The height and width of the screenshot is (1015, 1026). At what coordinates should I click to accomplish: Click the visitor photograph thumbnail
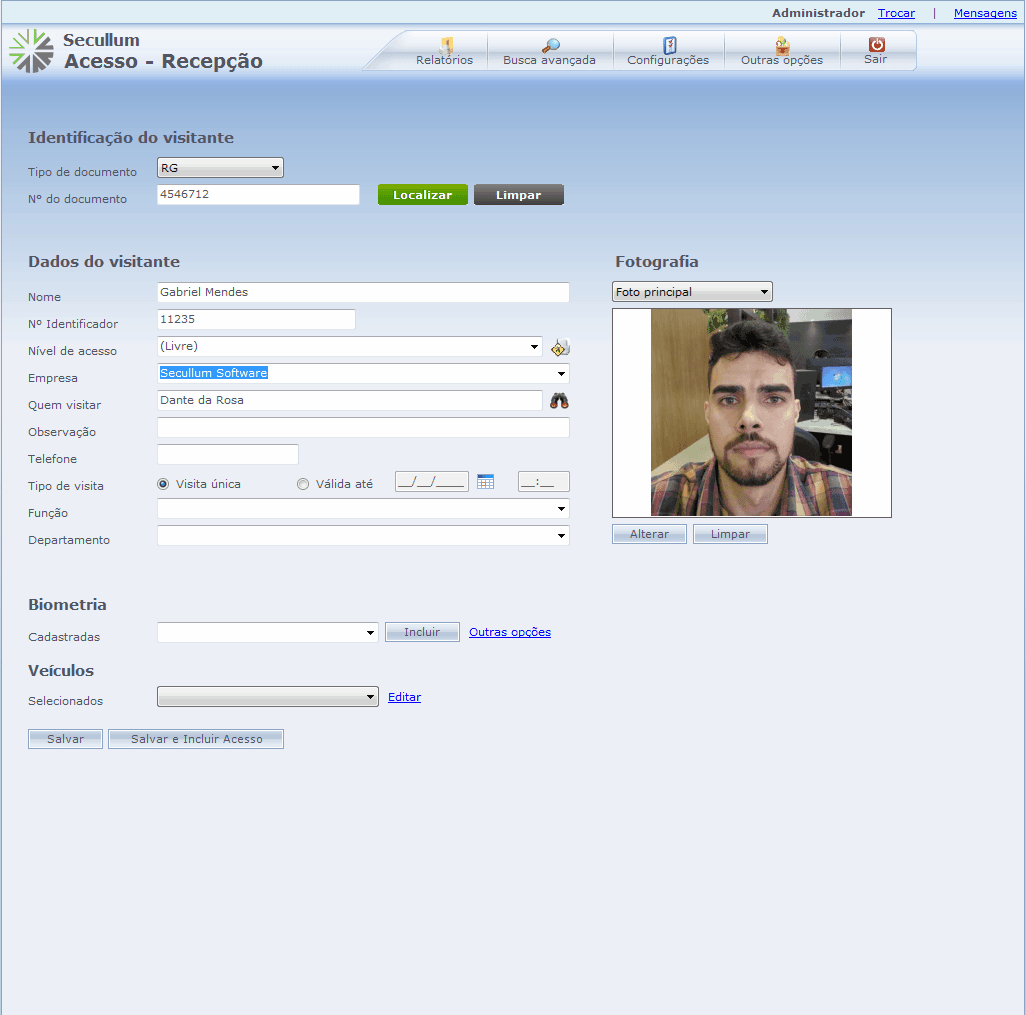(x=751, y=412)
